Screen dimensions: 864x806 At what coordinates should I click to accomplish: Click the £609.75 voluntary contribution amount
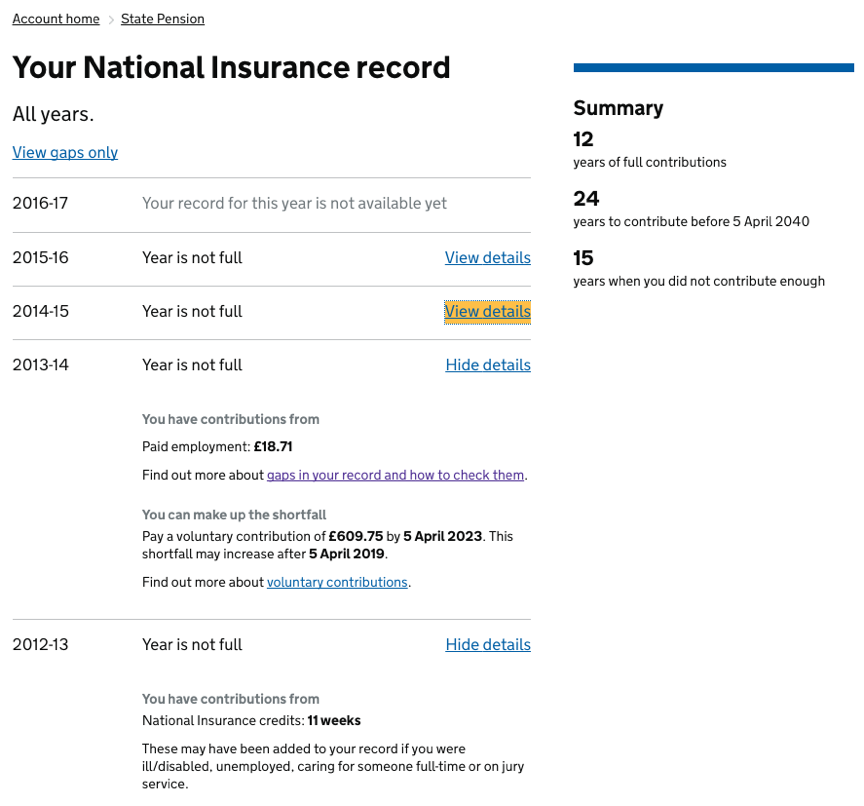[355, 537]
